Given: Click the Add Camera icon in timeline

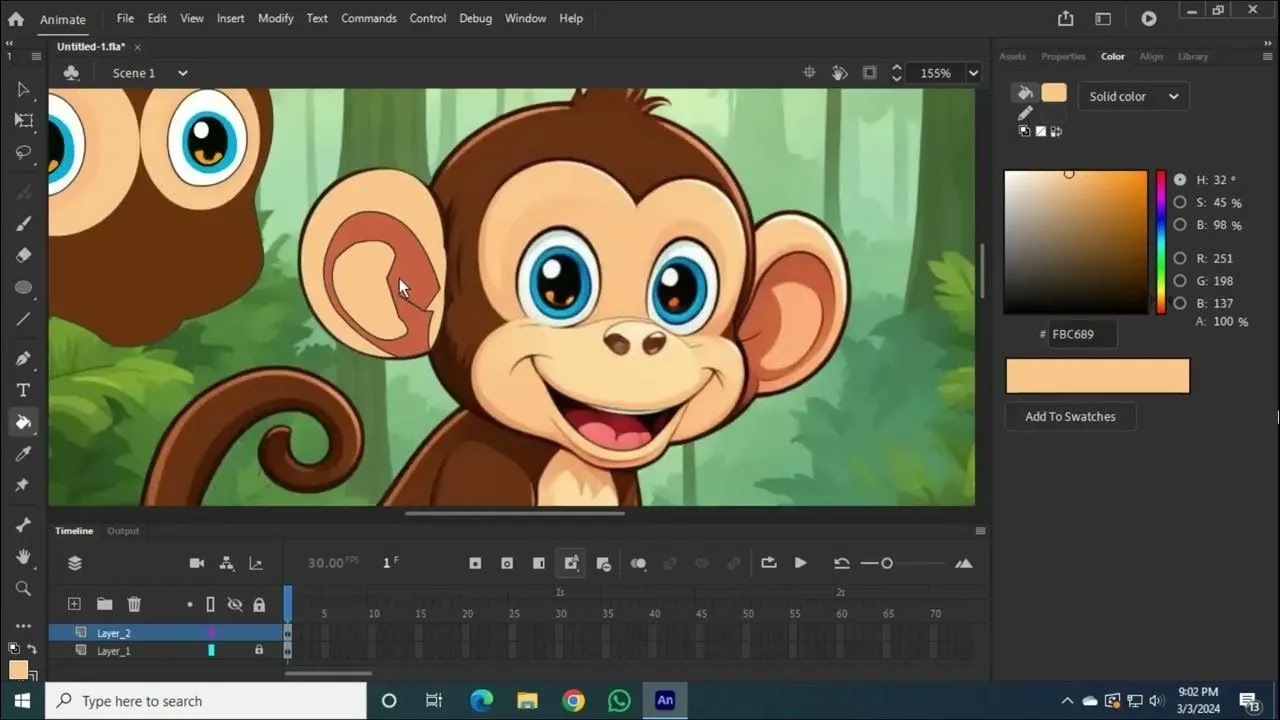Looking at the screenshot, I should coord(197,564).
